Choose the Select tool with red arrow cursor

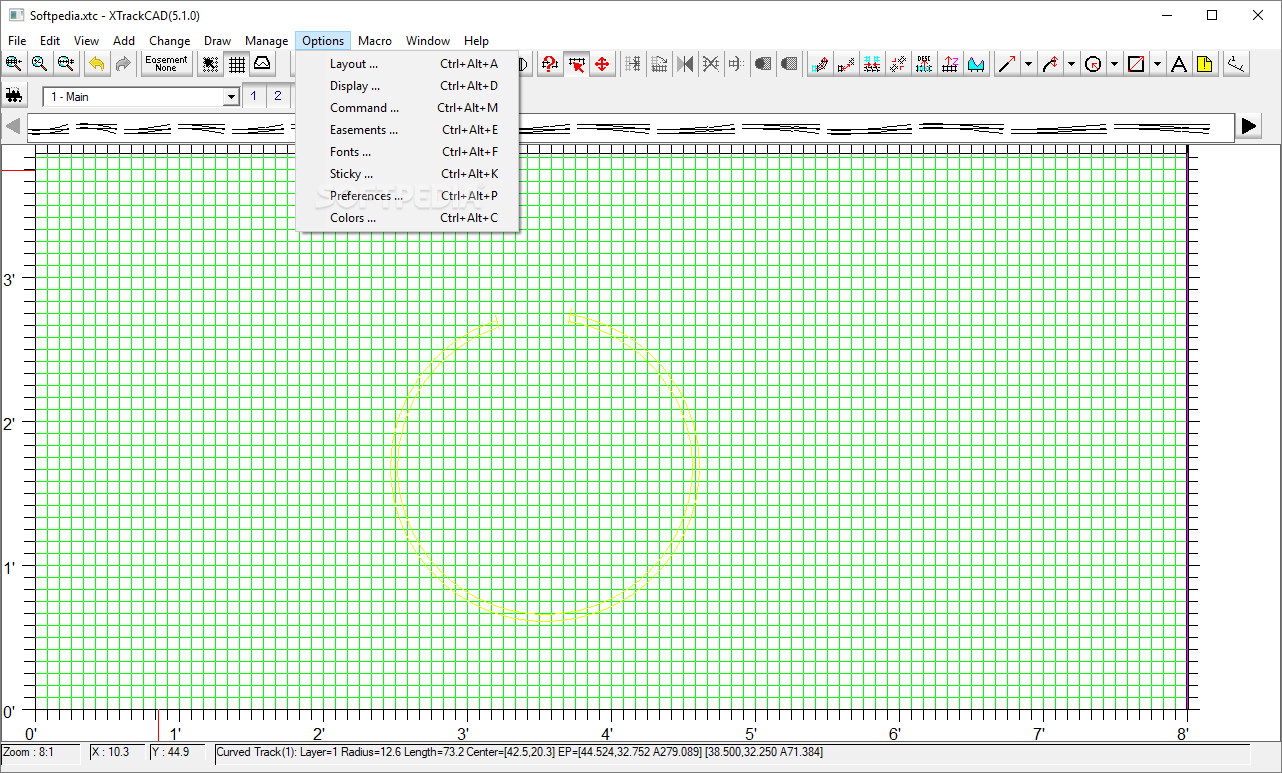(576, 64)
